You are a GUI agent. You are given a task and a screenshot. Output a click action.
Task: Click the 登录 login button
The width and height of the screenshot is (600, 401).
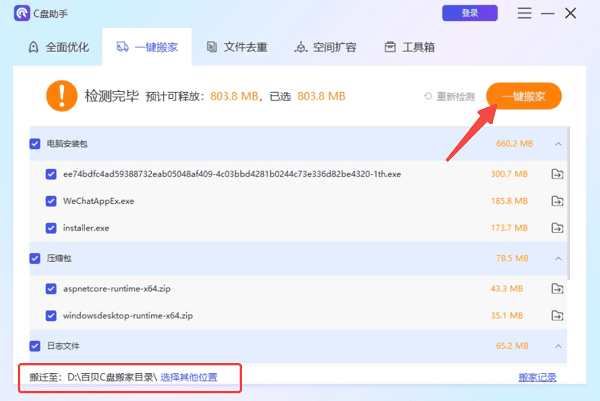[x=469, y=13]
